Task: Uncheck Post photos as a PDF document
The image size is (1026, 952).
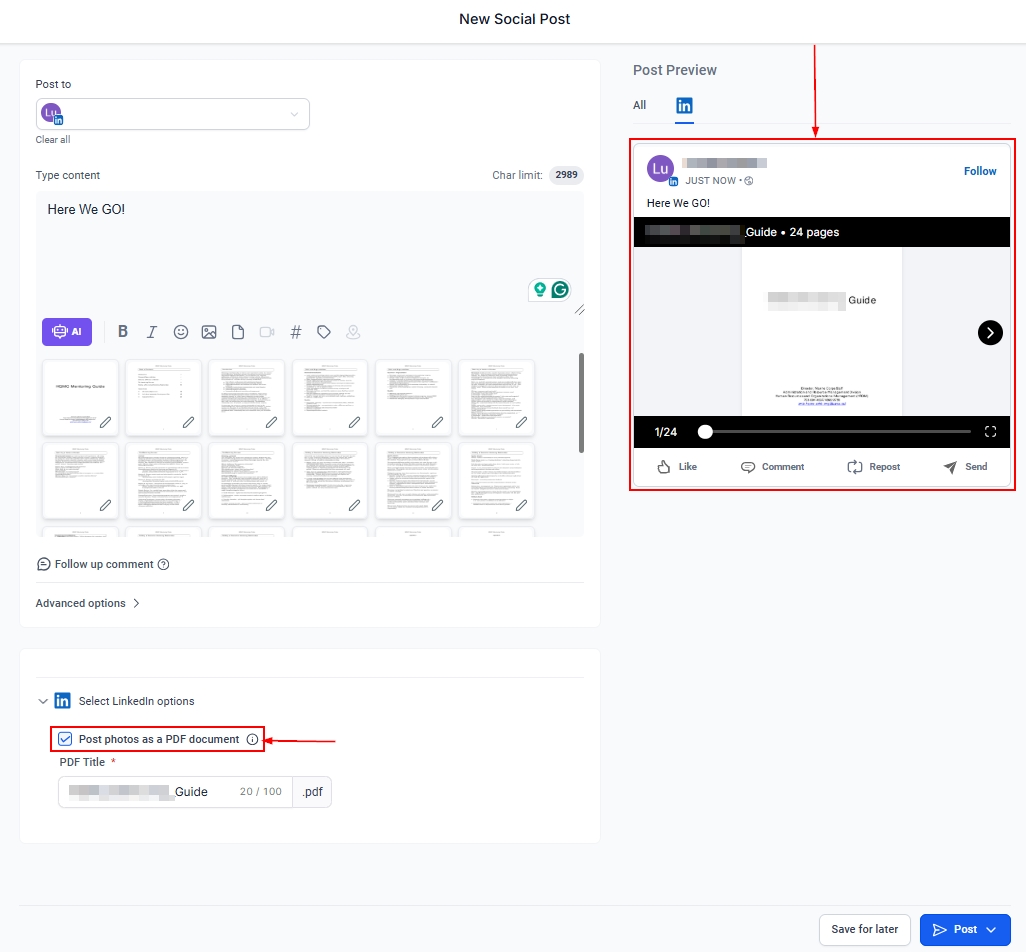Action: click(x=66, y=739)
